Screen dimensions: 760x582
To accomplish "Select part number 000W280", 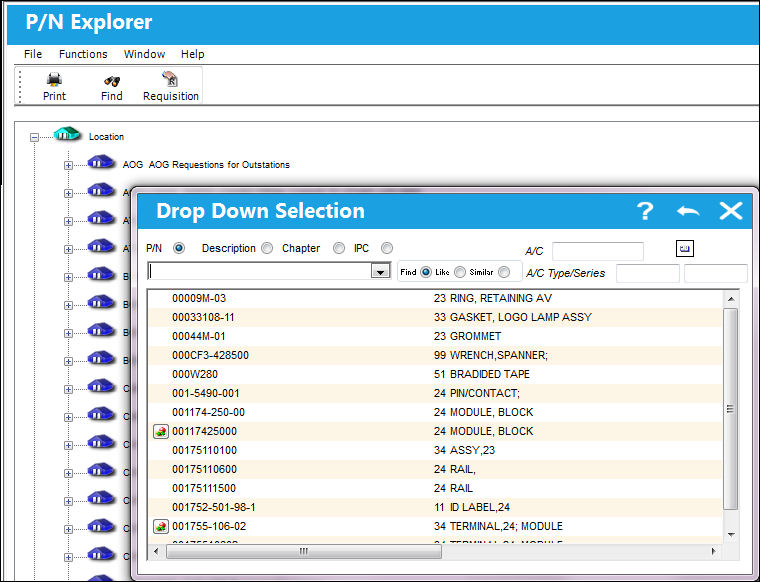I will [x=195, y=374].
